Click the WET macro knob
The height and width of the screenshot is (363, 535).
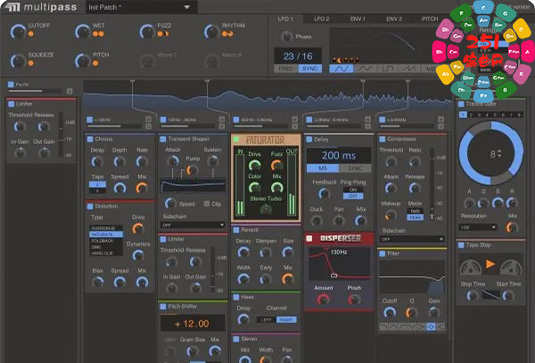click(82, 31)
